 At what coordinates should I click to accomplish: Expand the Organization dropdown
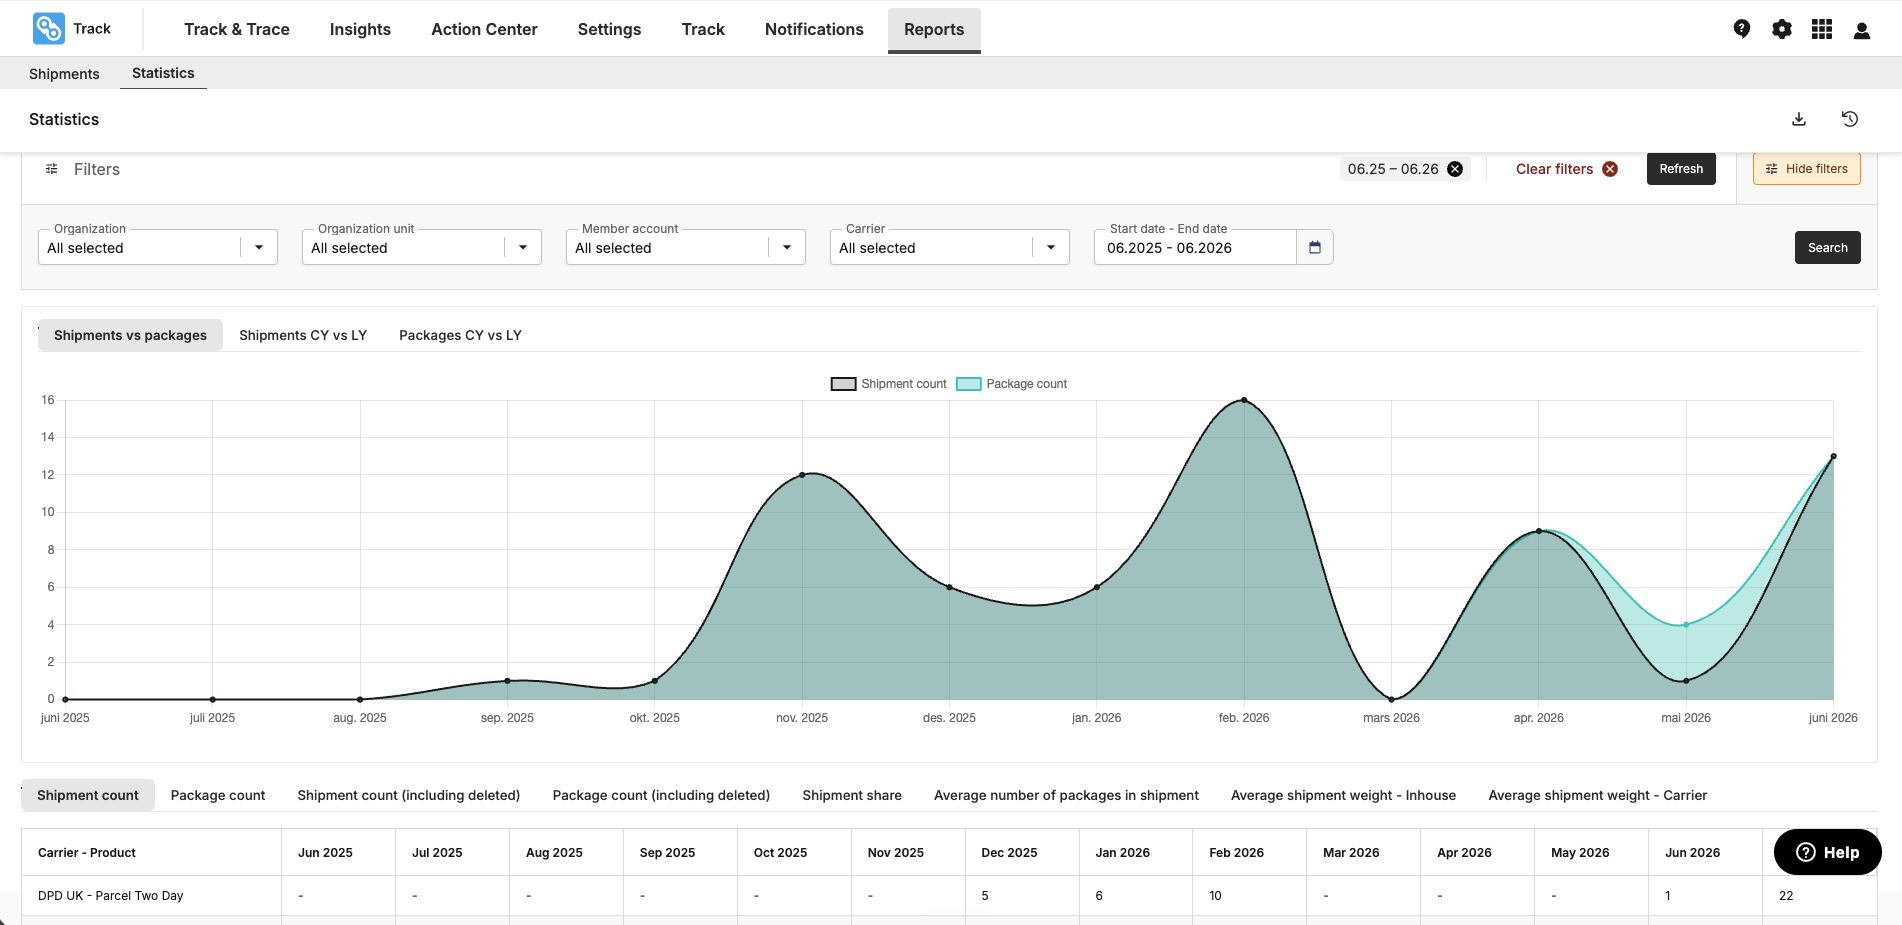pyautogui.click(x=158, y=247)
